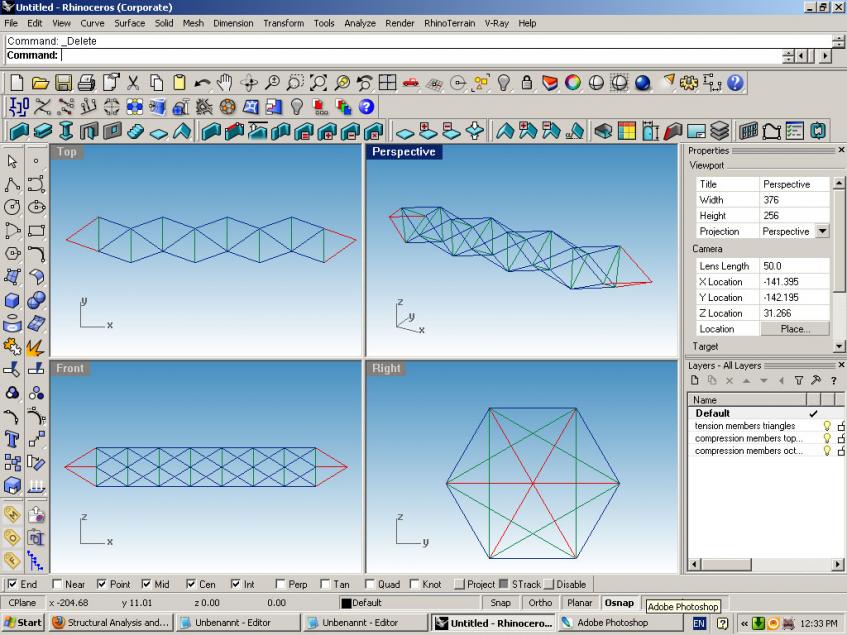This screenshot has width=847, height=635.
Task: Click the CPlane status bar pane
Action: 22,603
